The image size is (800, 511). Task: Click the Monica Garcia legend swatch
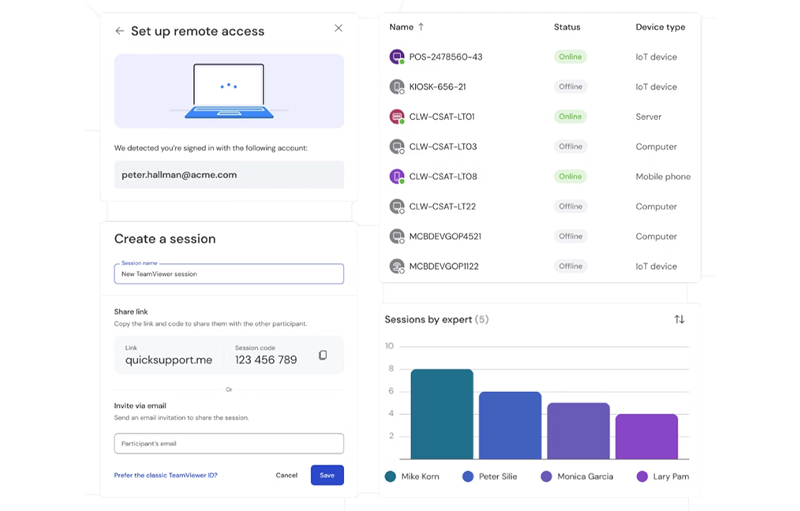[546, 476]
